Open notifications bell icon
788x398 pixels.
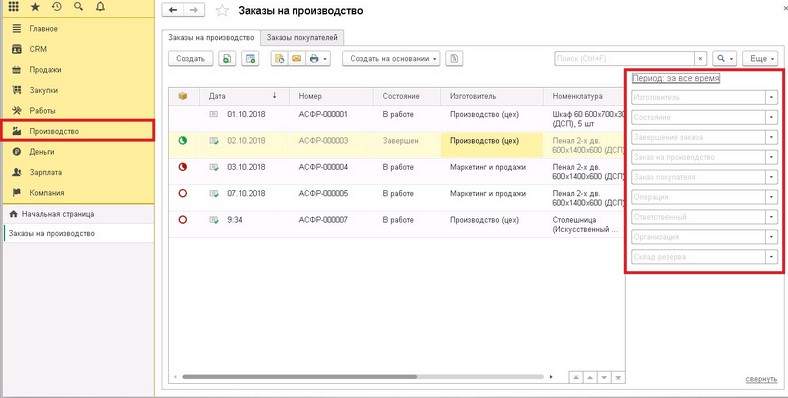100,7
